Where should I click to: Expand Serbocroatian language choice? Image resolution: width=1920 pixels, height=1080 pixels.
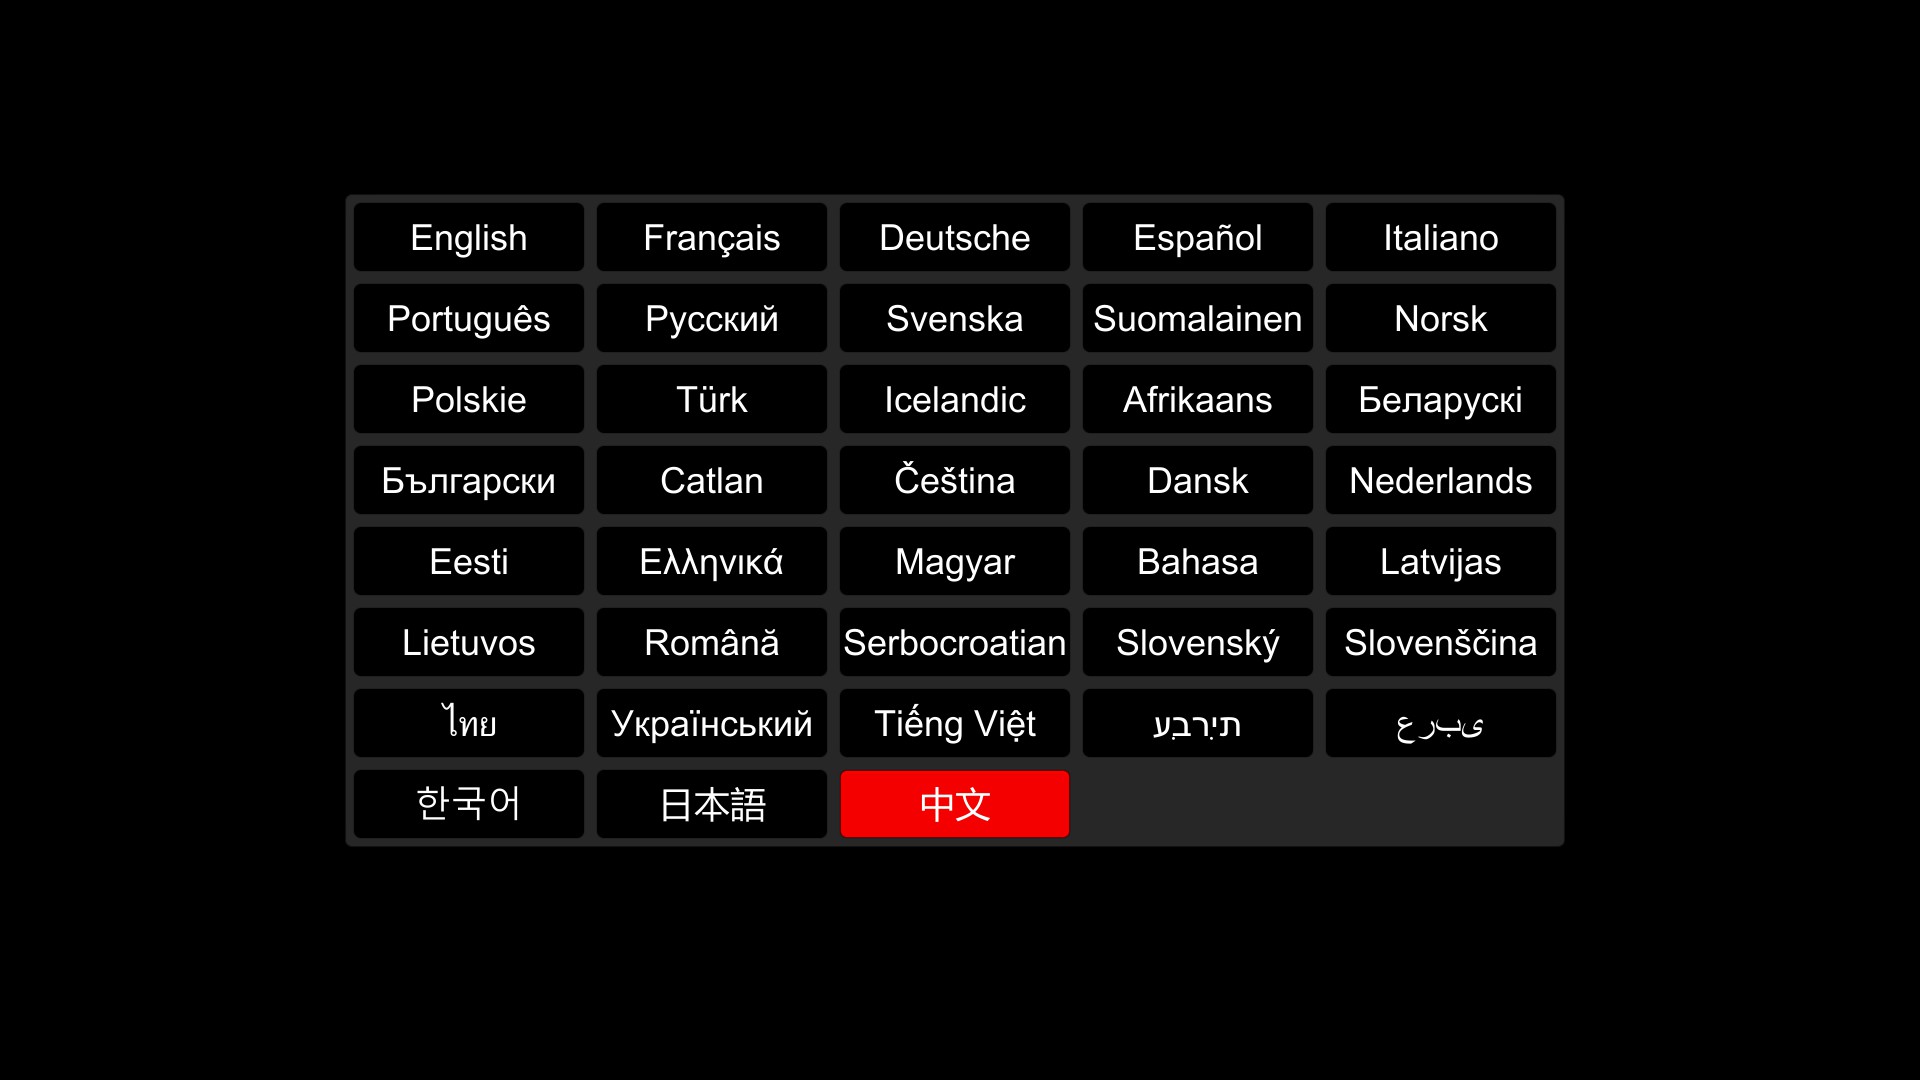956,642
